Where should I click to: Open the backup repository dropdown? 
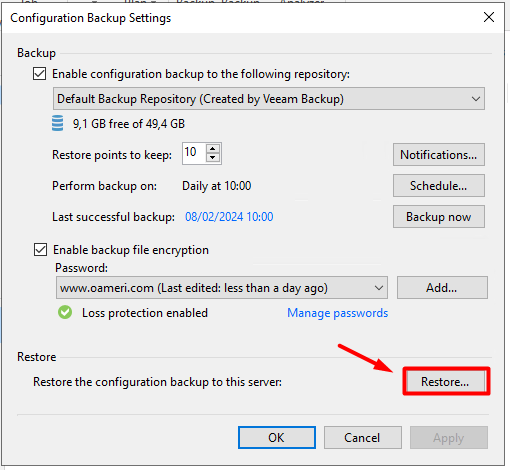[x=269, y=99]
